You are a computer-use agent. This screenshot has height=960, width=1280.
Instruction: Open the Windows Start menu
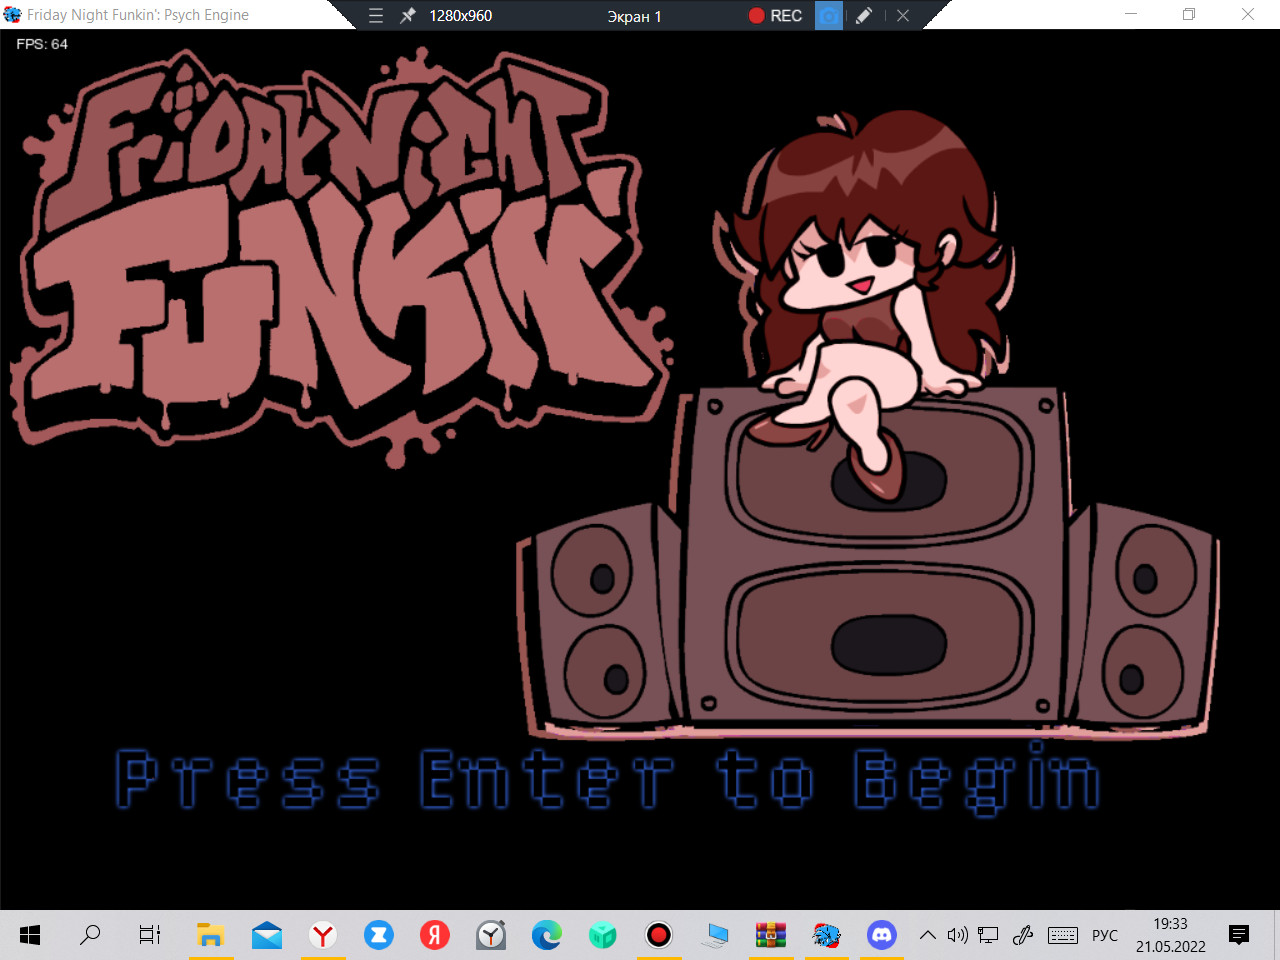click(29, 935)
